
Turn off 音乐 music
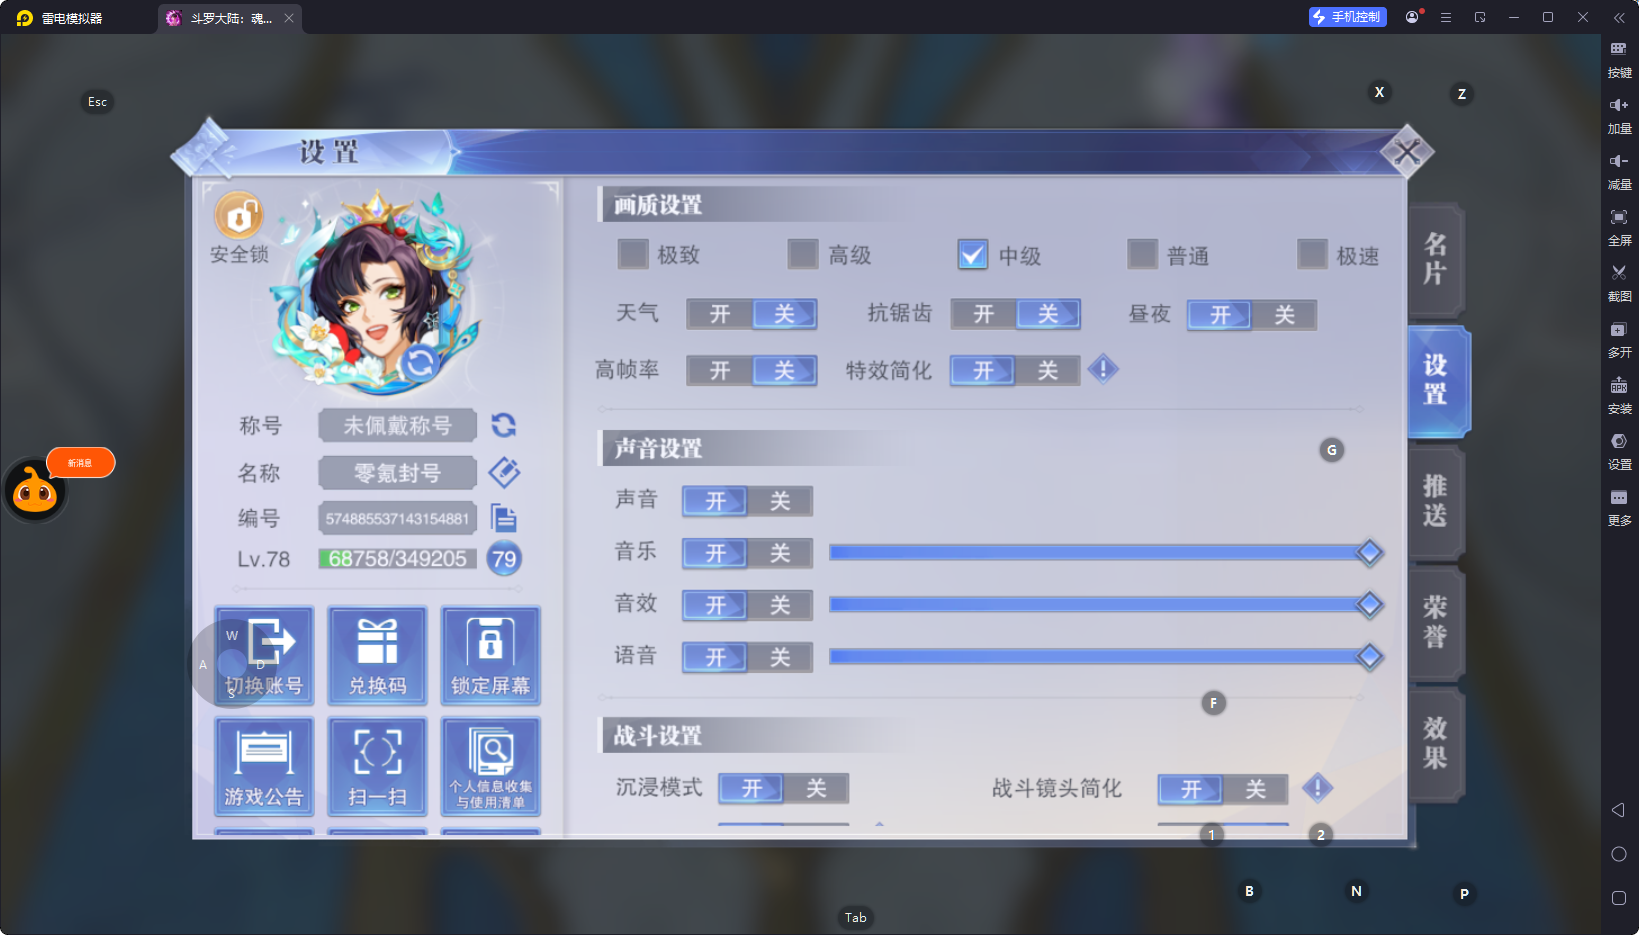pos(779,553)
